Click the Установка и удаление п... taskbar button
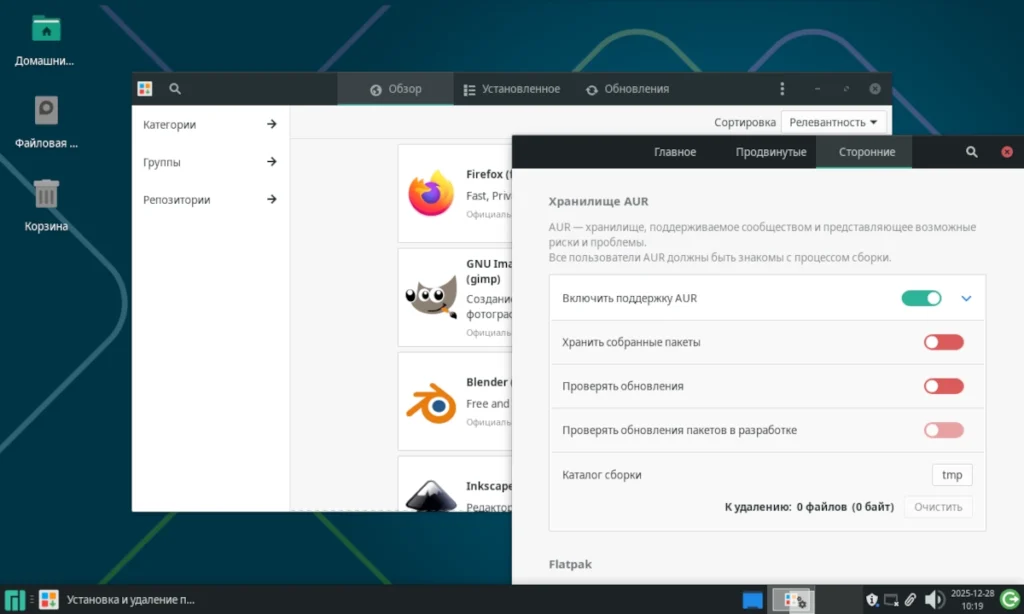 (118, 600)
